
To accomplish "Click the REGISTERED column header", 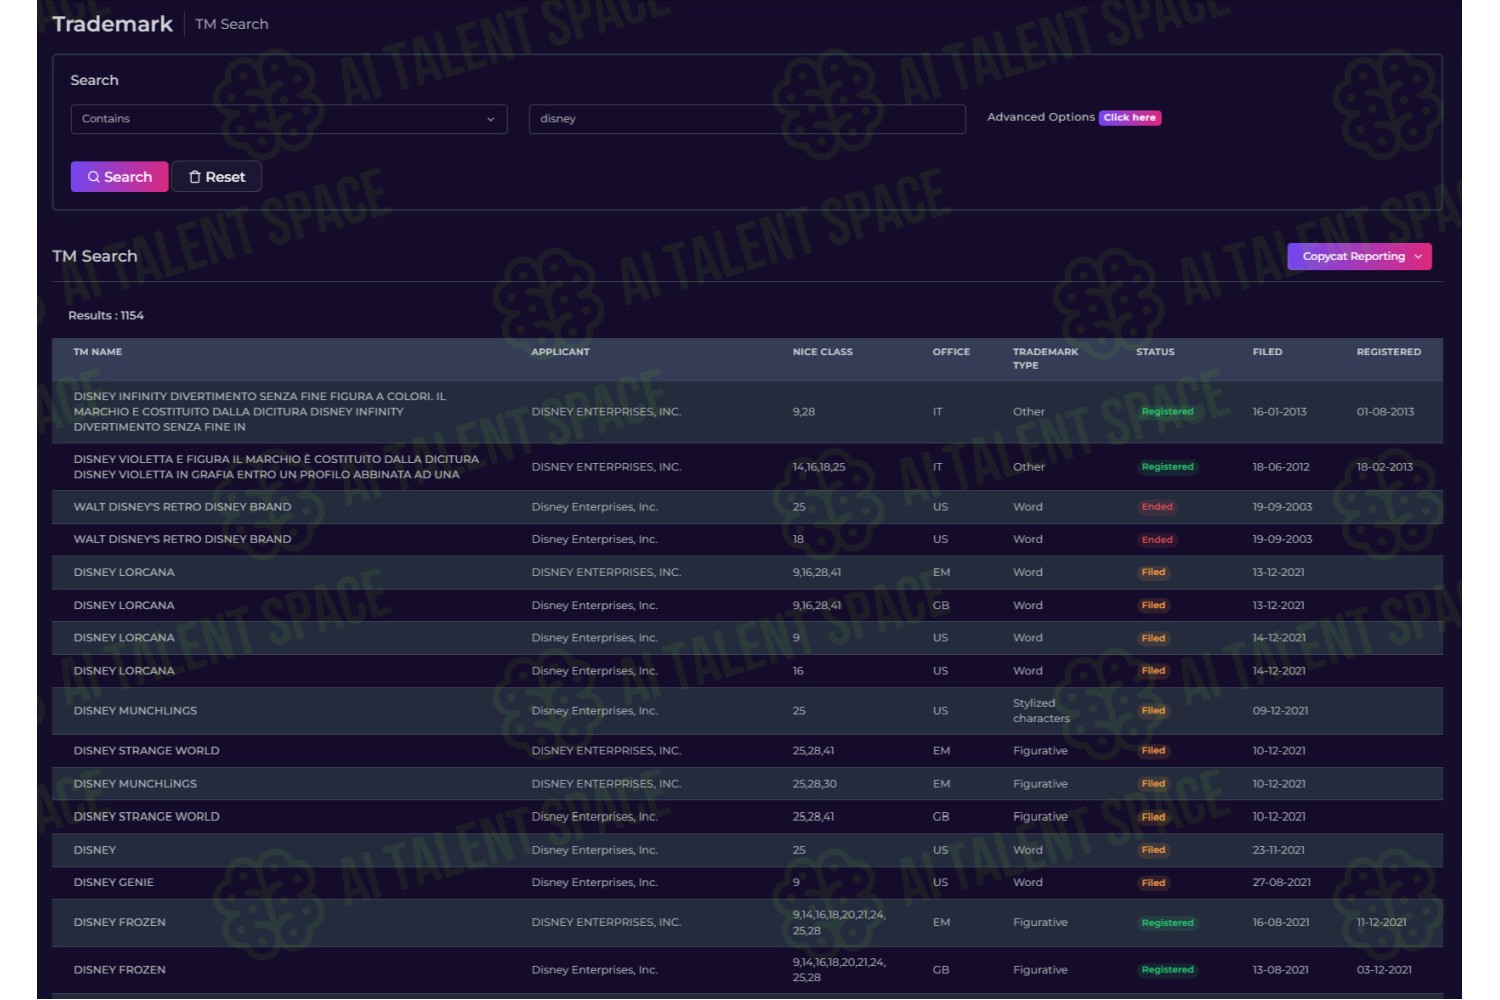I will click(x=1388, y=352).
